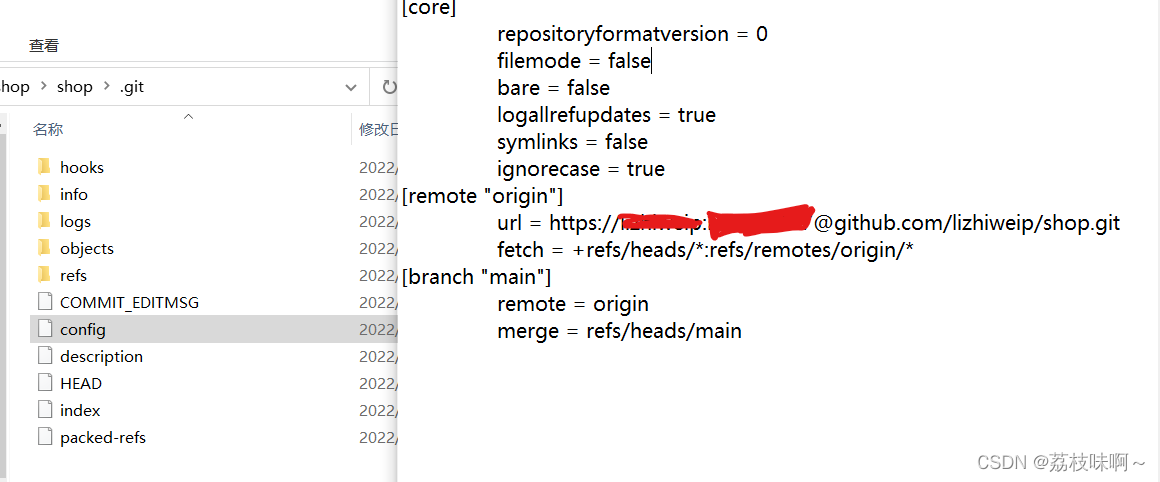
Task: Select the refs folder name
Action: 73,275
